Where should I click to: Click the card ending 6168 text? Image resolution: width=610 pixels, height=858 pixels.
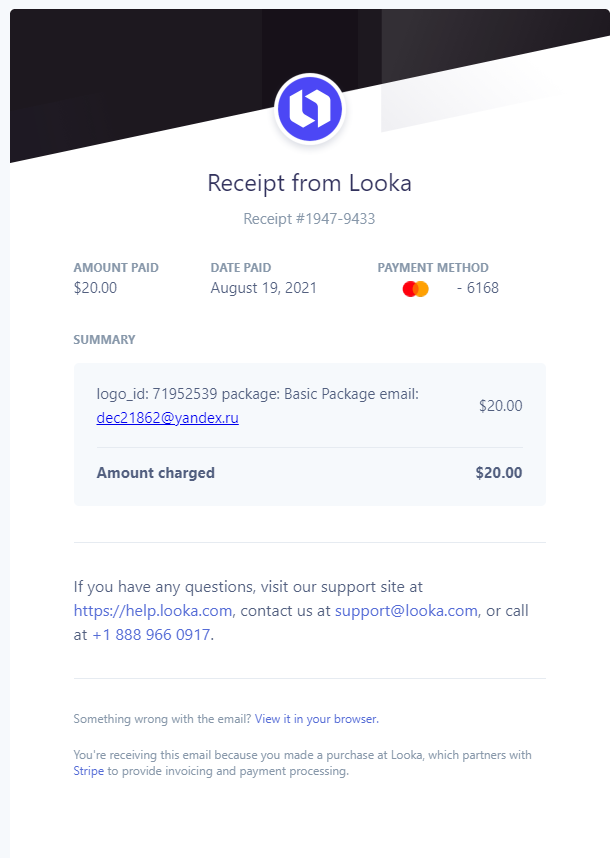(478, 288)
